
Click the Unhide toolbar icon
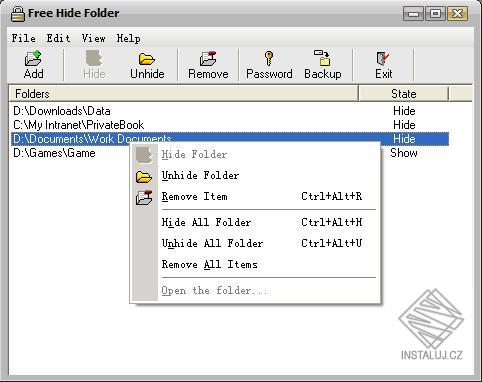147,65
